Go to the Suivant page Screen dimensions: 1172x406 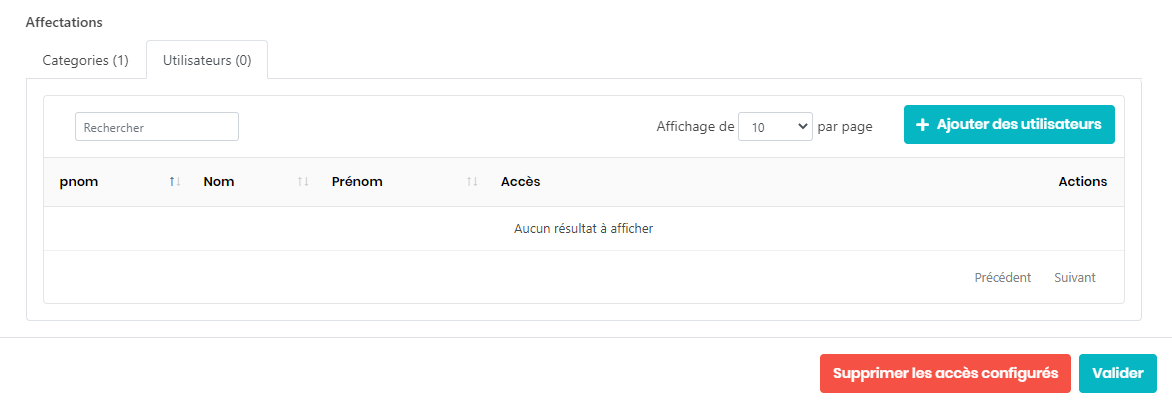(x=1075, y=278)
